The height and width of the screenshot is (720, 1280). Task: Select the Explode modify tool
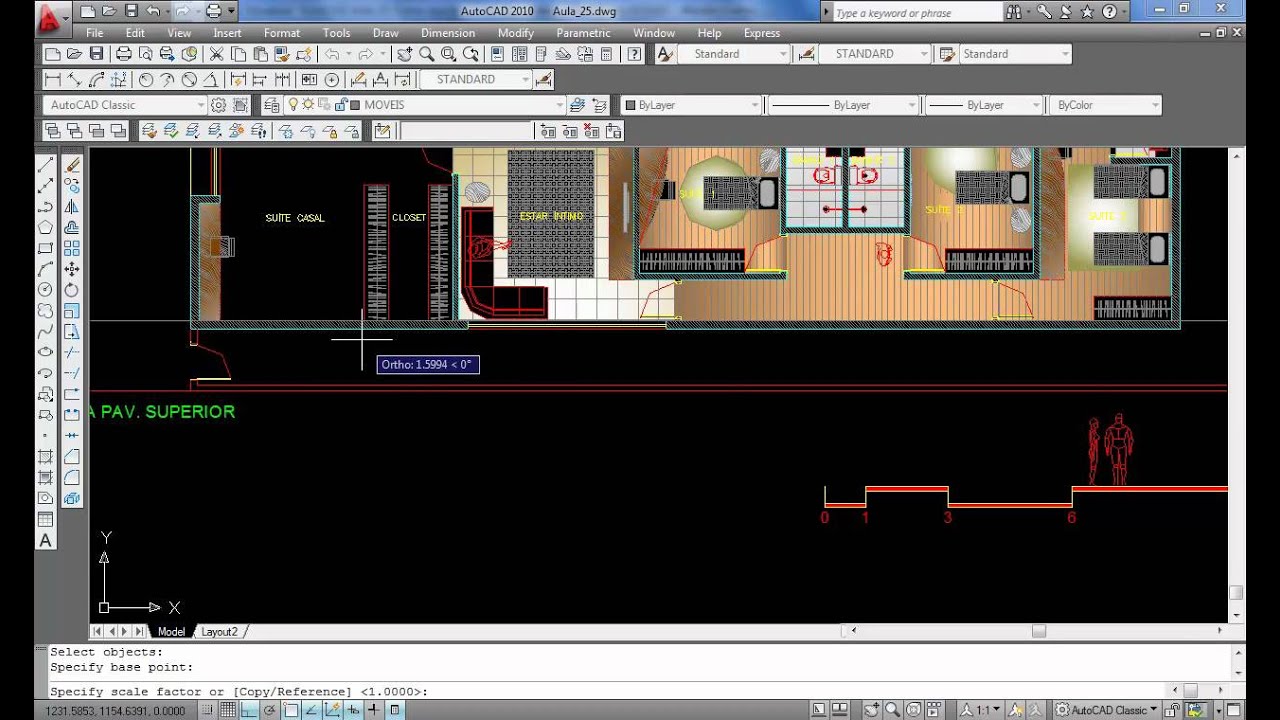pyautogui.click(x=72, y=499)
